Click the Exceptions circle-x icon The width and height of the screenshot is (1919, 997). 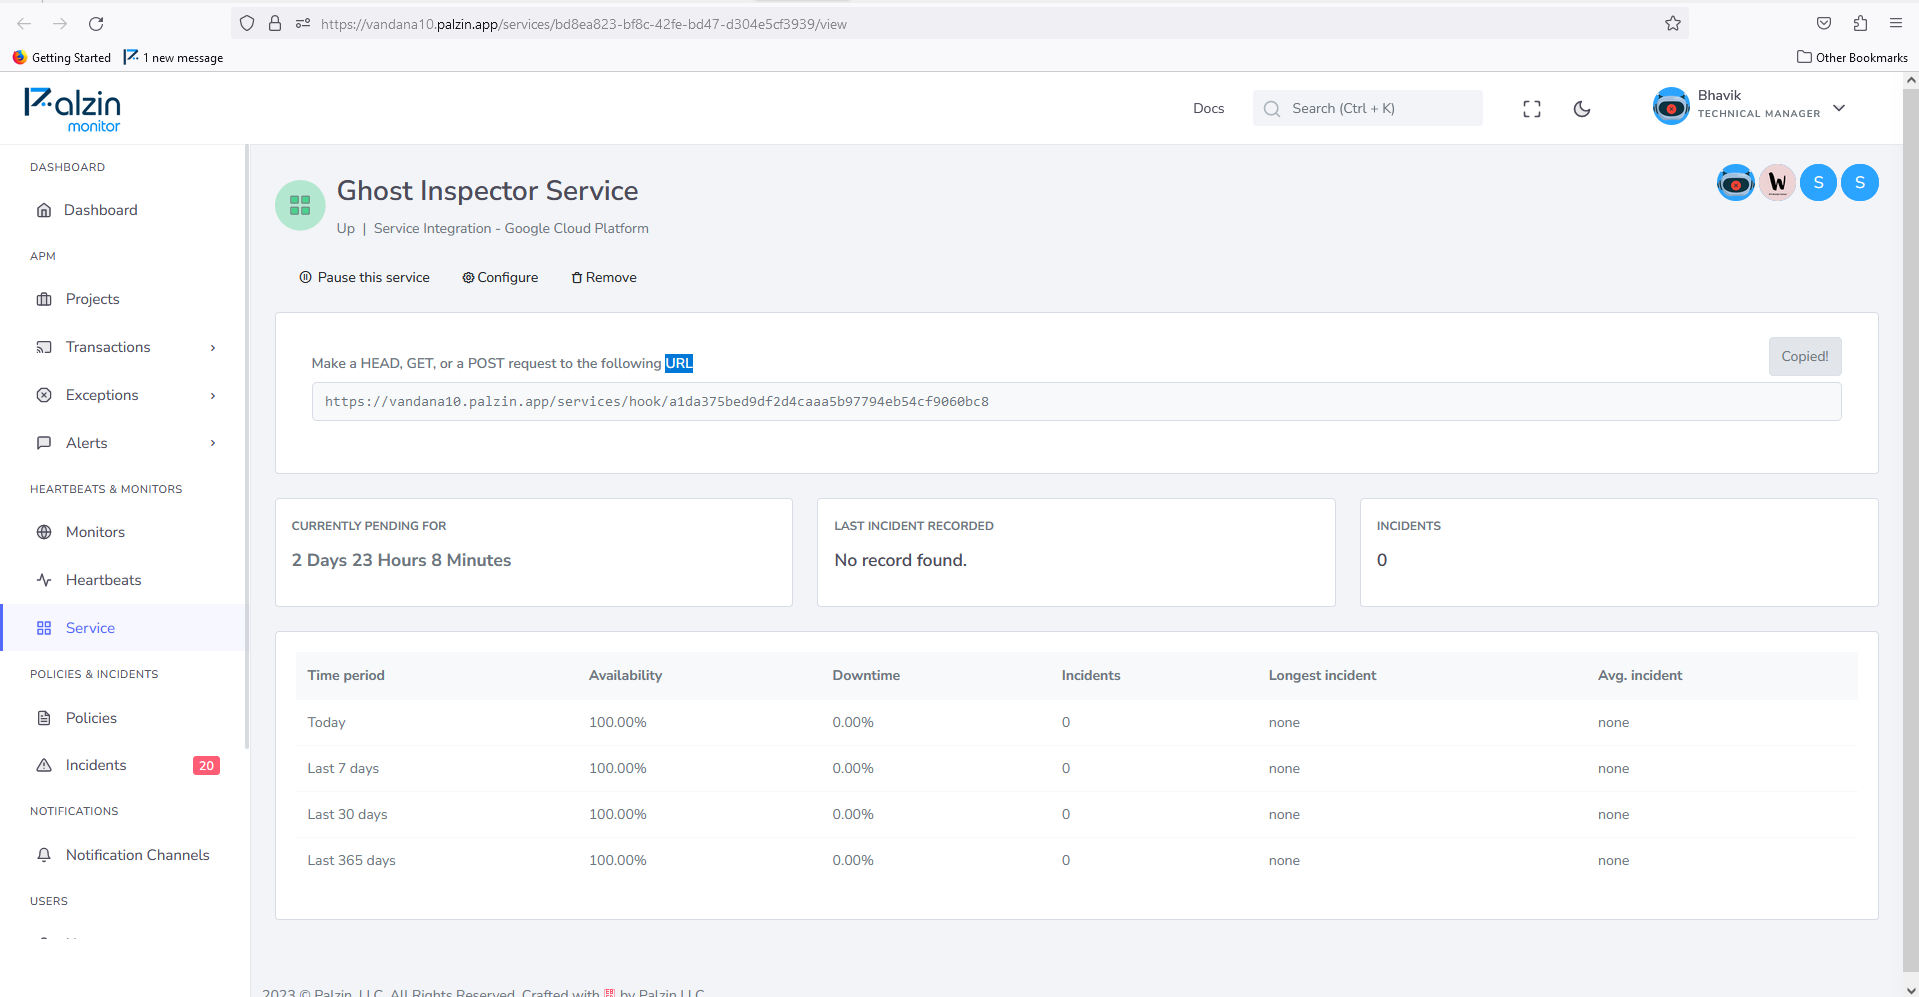tap(44, 395)
